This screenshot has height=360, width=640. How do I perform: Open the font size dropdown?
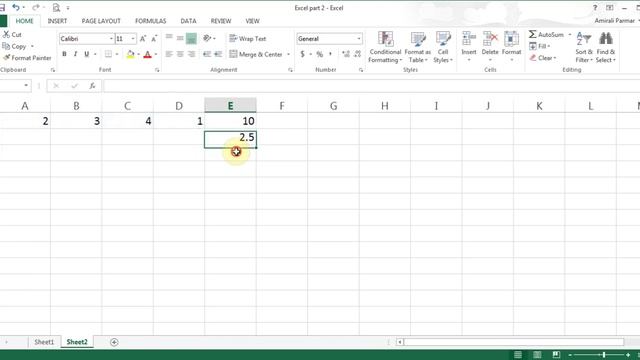coord(133,39)
